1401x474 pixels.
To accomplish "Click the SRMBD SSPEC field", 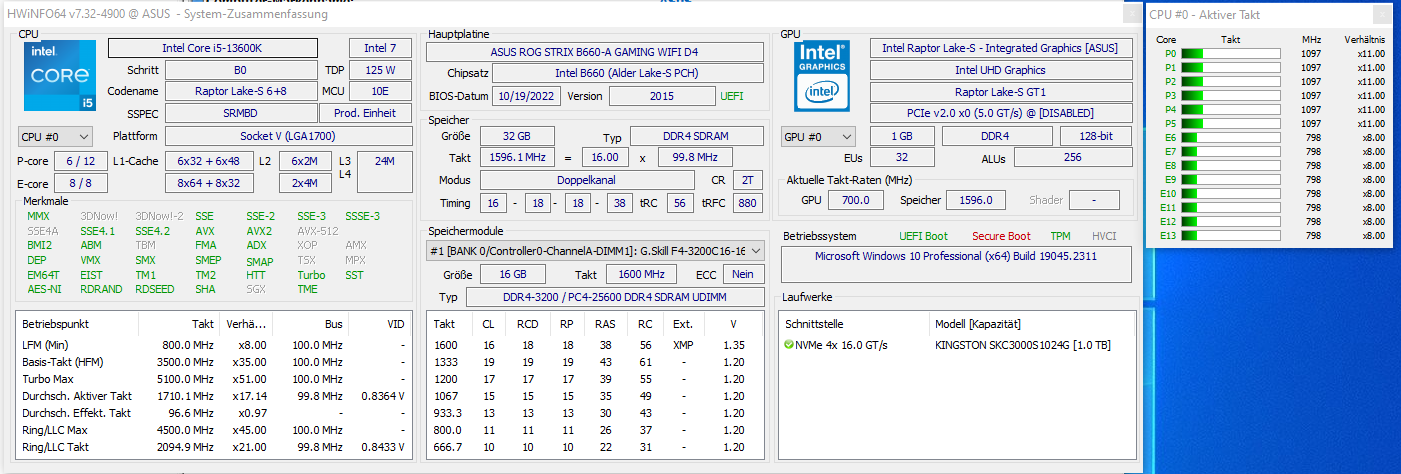I will click(240, 113).
